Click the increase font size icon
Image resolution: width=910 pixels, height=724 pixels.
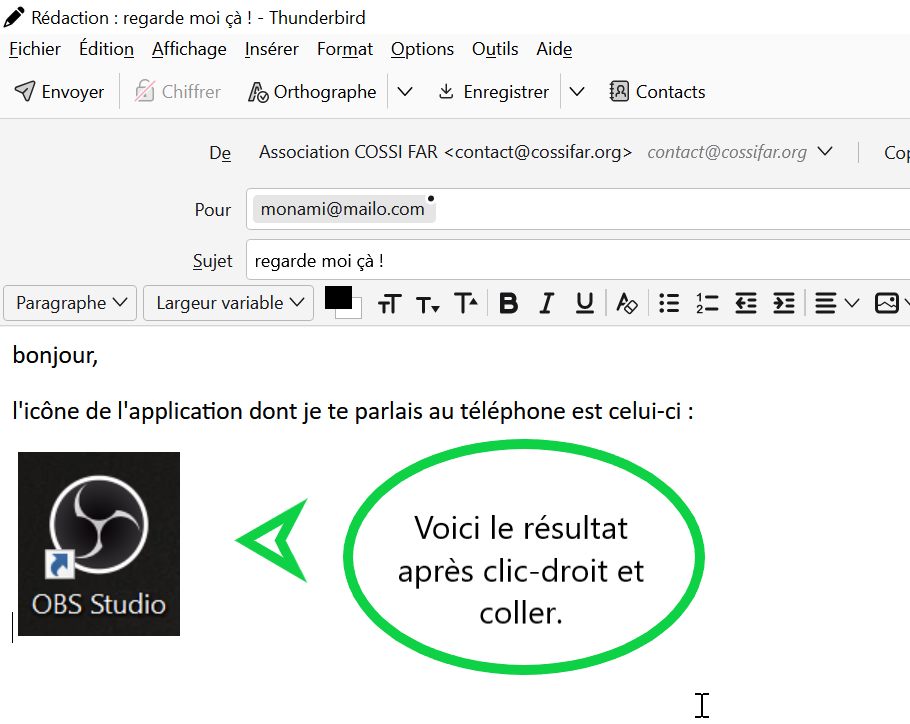(466, 304)
